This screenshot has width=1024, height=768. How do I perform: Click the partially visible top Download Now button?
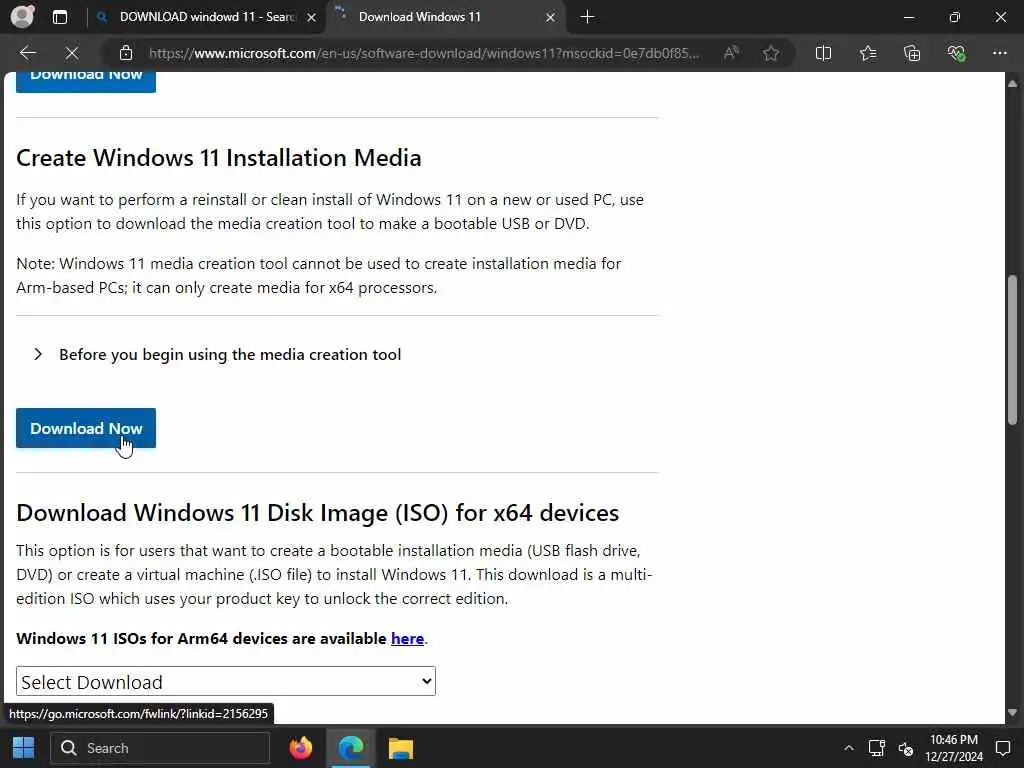point(86,82)
